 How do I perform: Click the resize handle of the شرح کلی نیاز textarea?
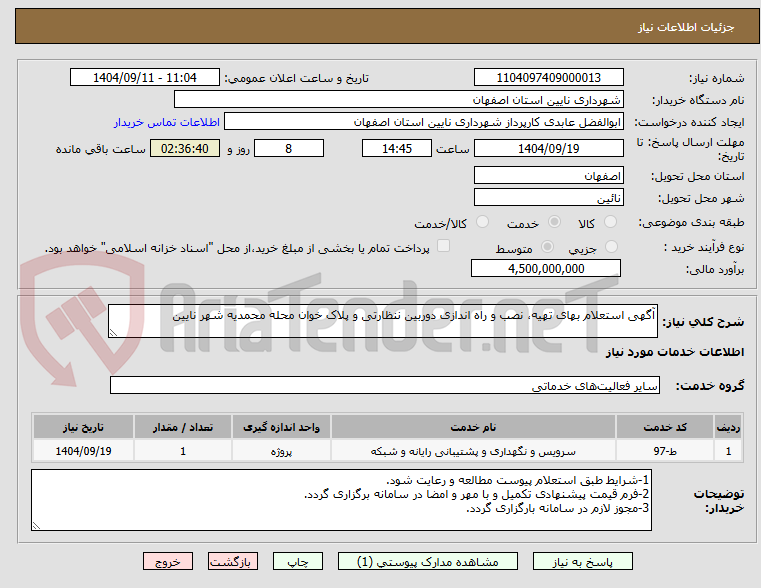(113, 333)
